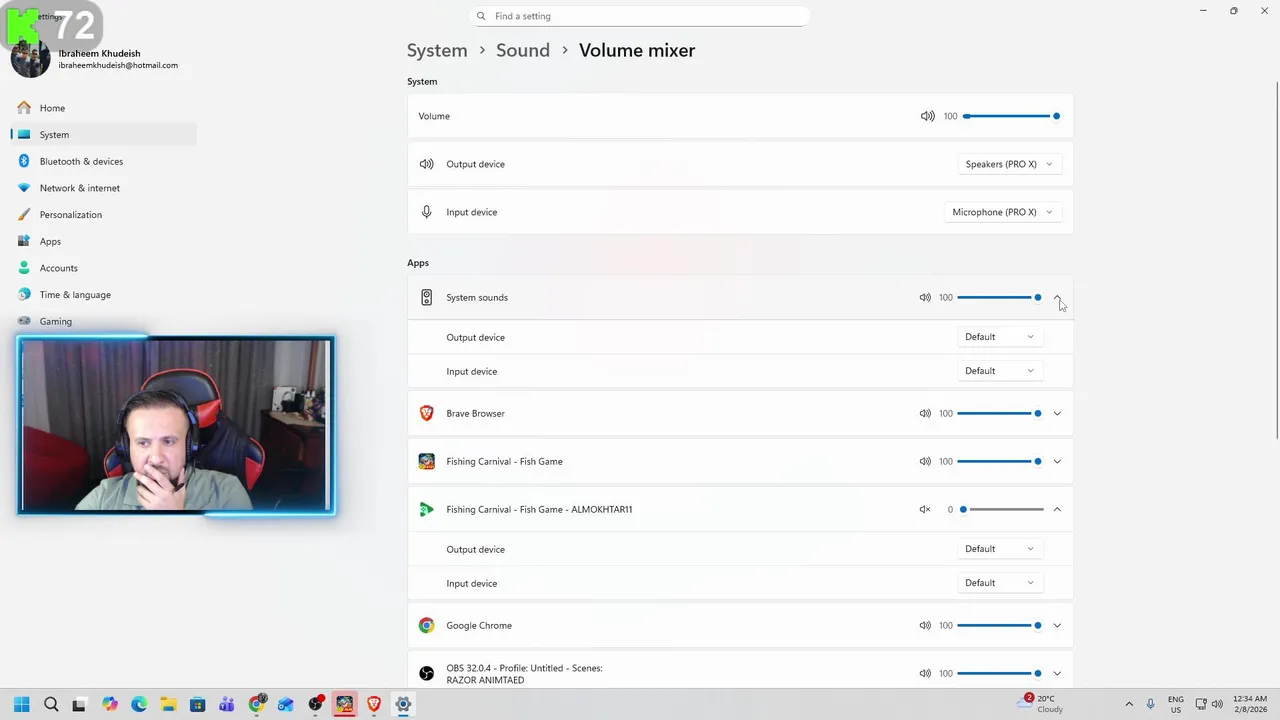Show hidden system tray icons
Image resolution: width=1280 pixels, height=720 pixels.
1129,704
